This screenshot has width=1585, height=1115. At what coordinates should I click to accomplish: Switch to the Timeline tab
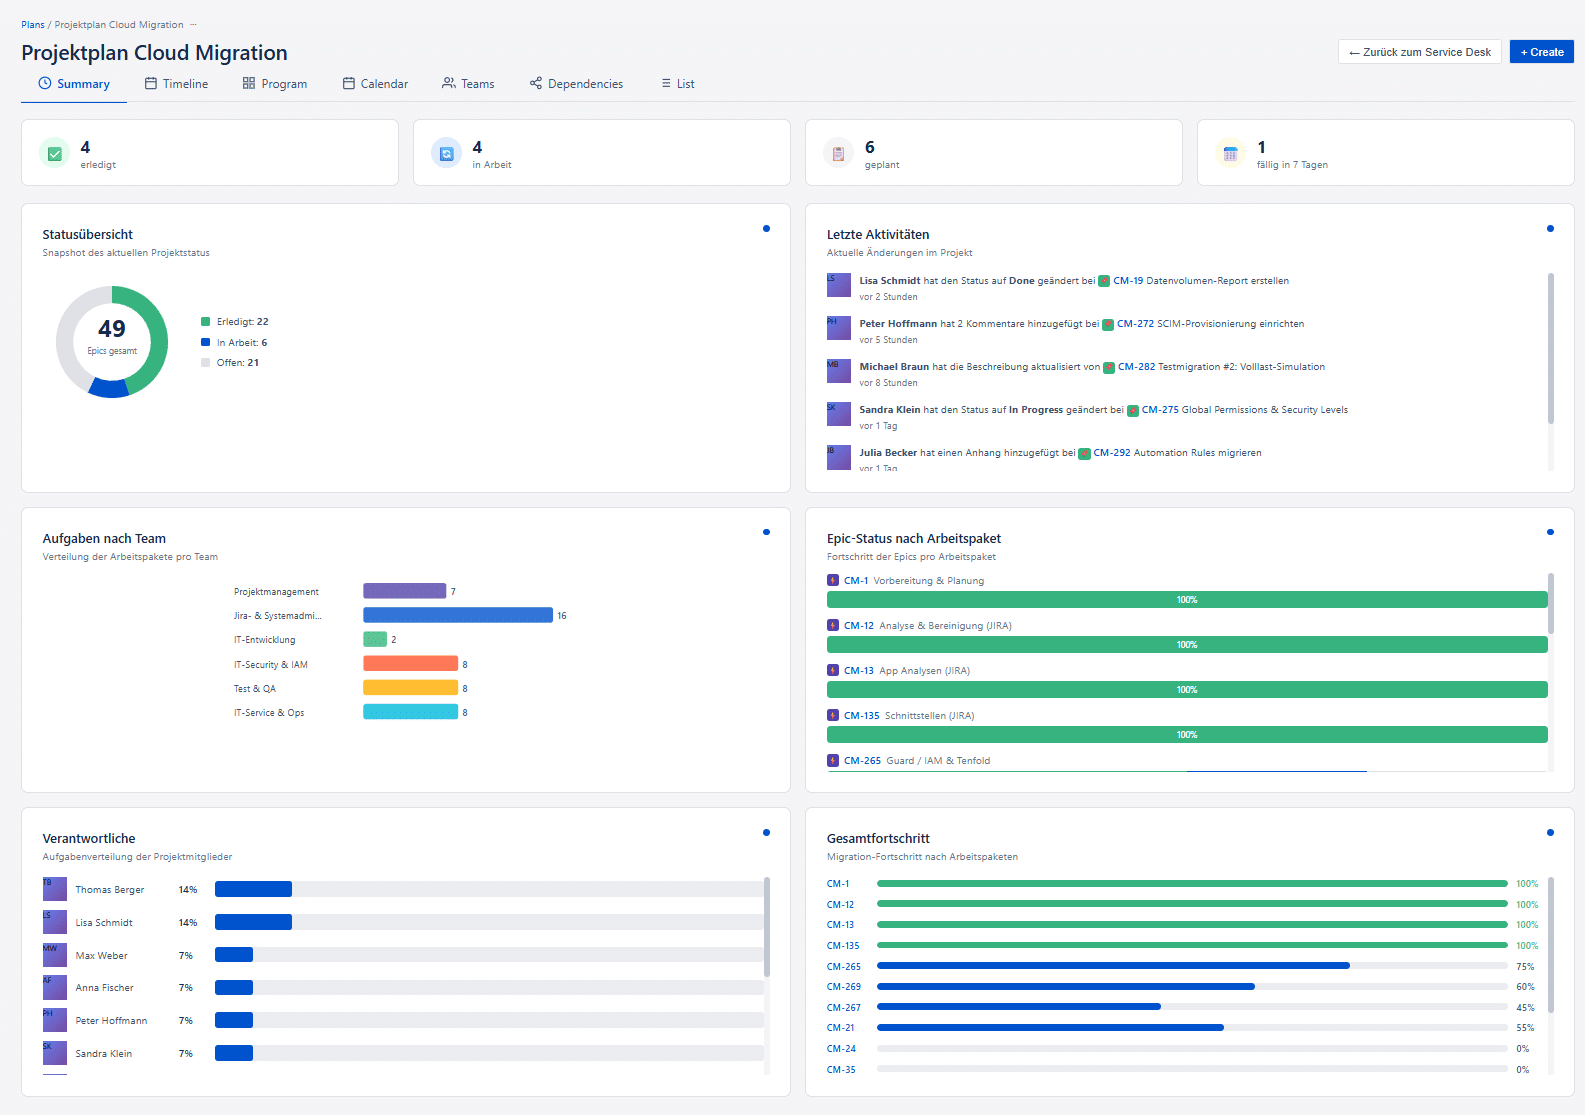[177, 84]
